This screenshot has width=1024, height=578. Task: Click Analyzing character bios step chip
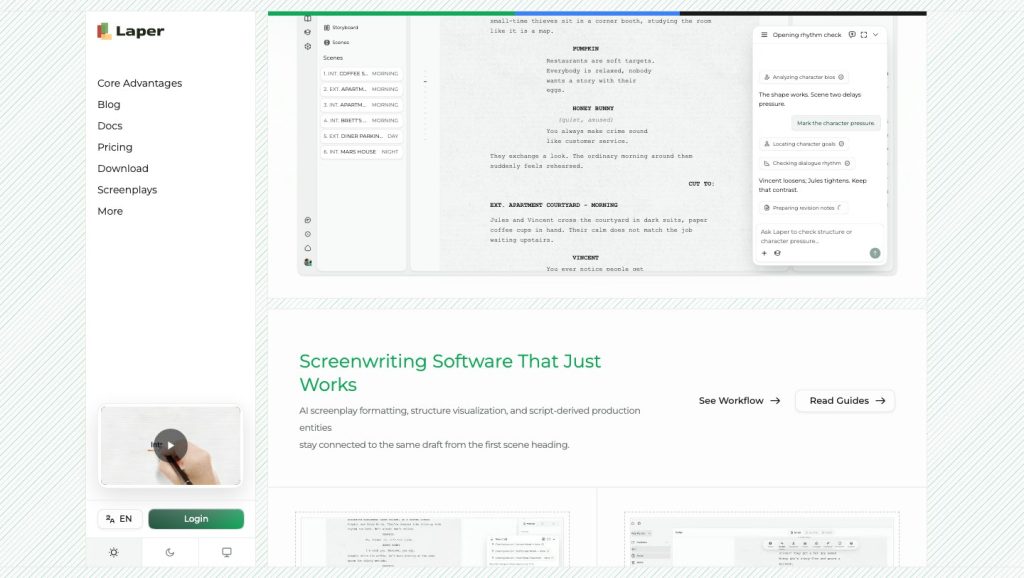(x=803, y=77)
